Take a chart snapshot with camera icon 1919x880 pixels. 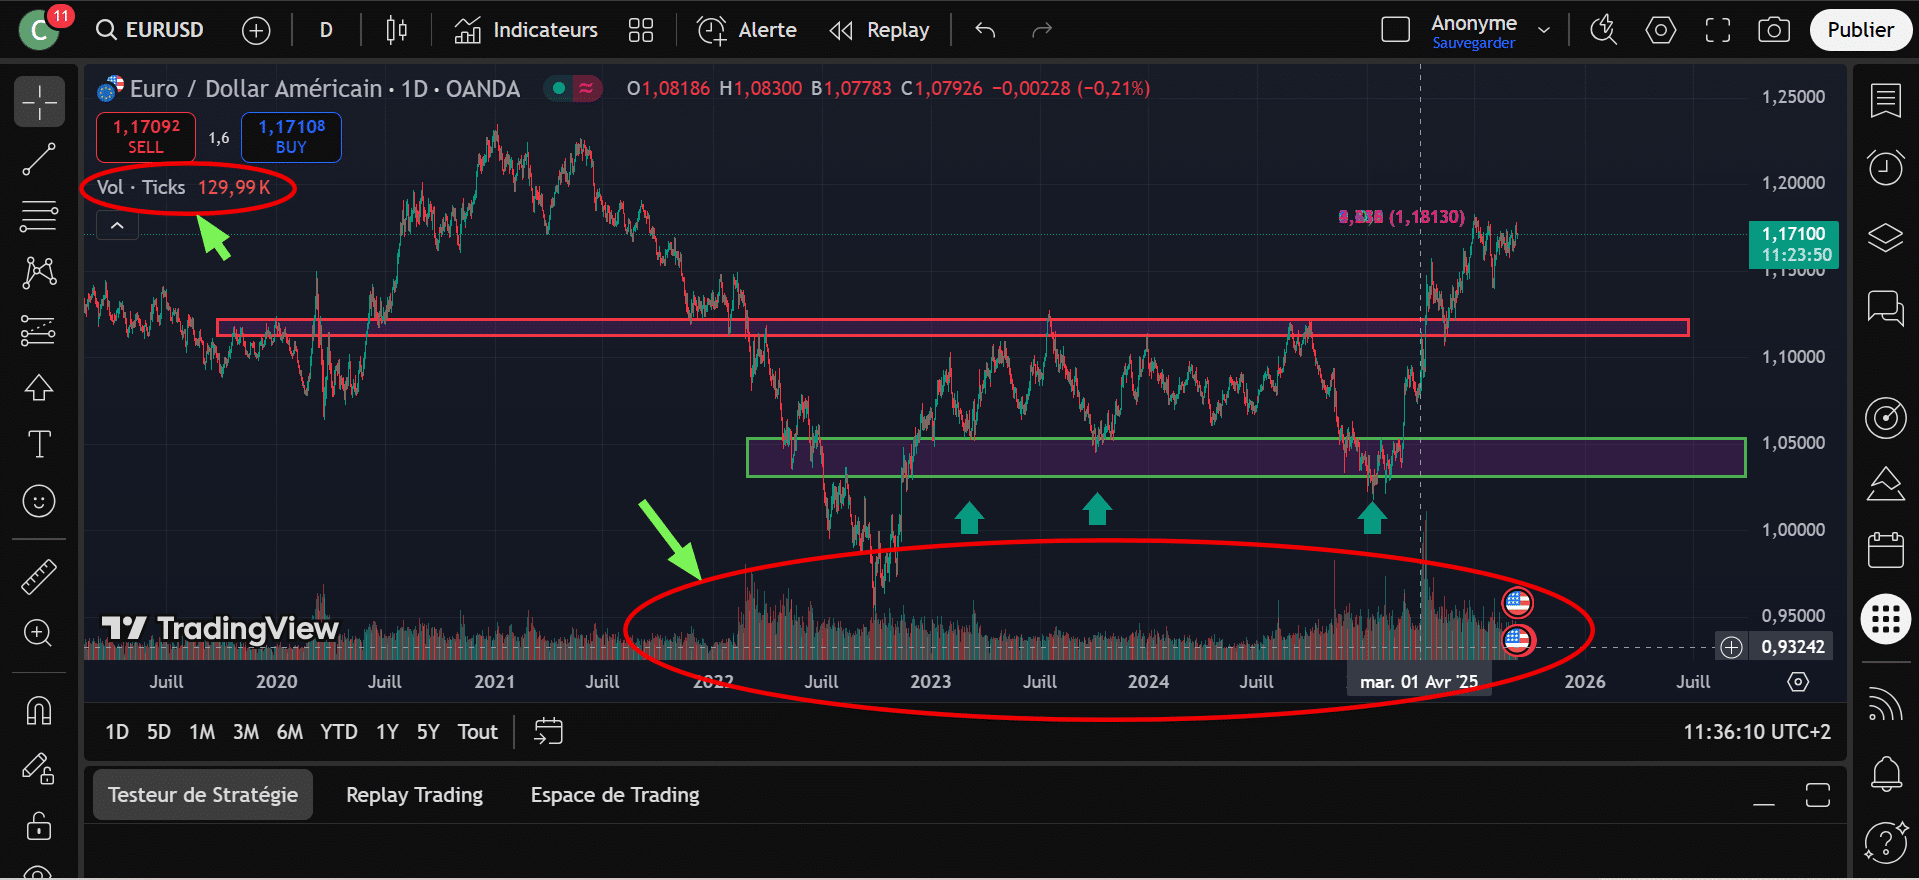(1773, 30)
